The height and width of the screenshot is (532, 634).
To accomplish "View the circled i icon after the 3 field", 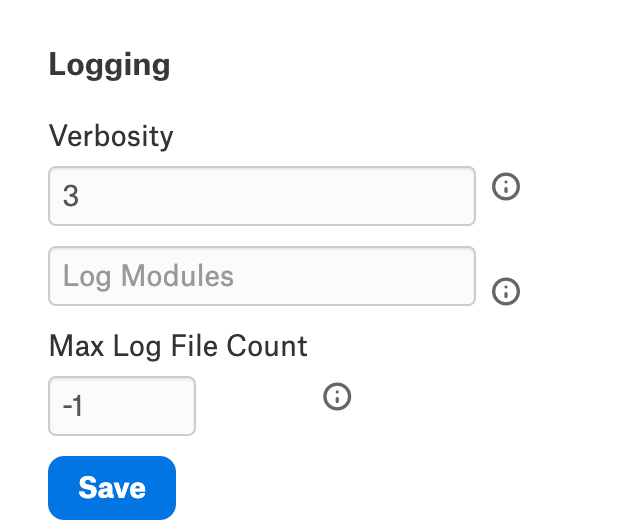I will pos(505,186).
